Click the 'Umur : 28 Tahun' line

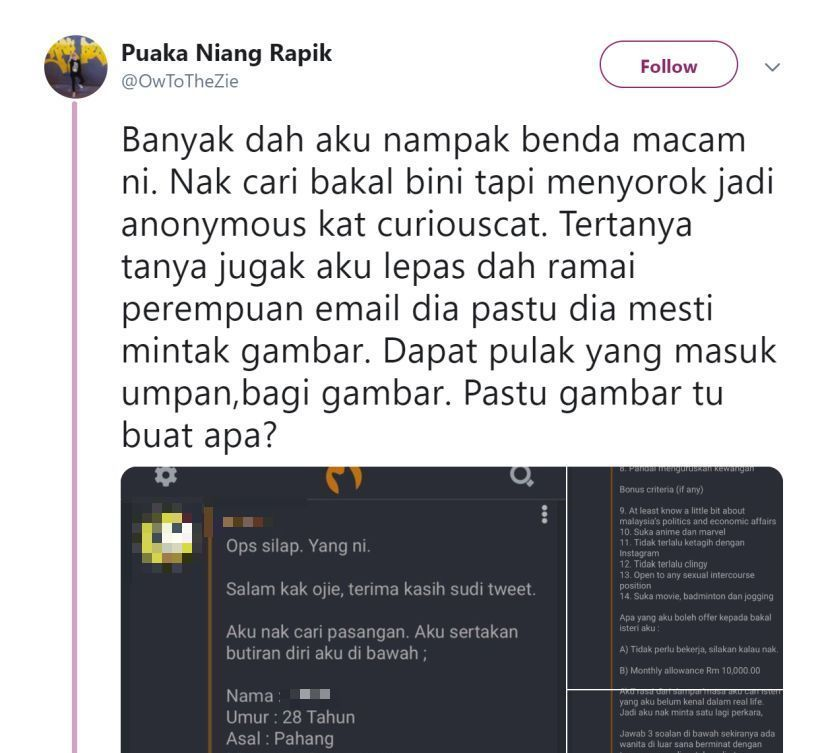click(291, 717)
